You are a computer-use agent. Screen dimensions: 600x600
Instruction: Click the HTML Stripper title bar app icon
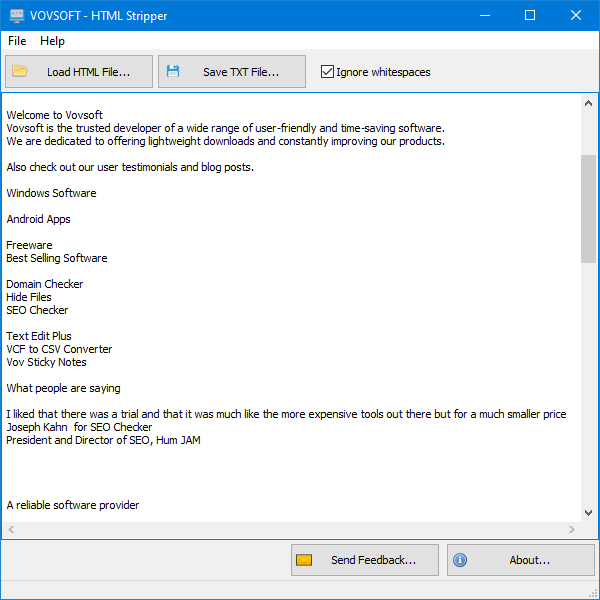coord(16,15)
